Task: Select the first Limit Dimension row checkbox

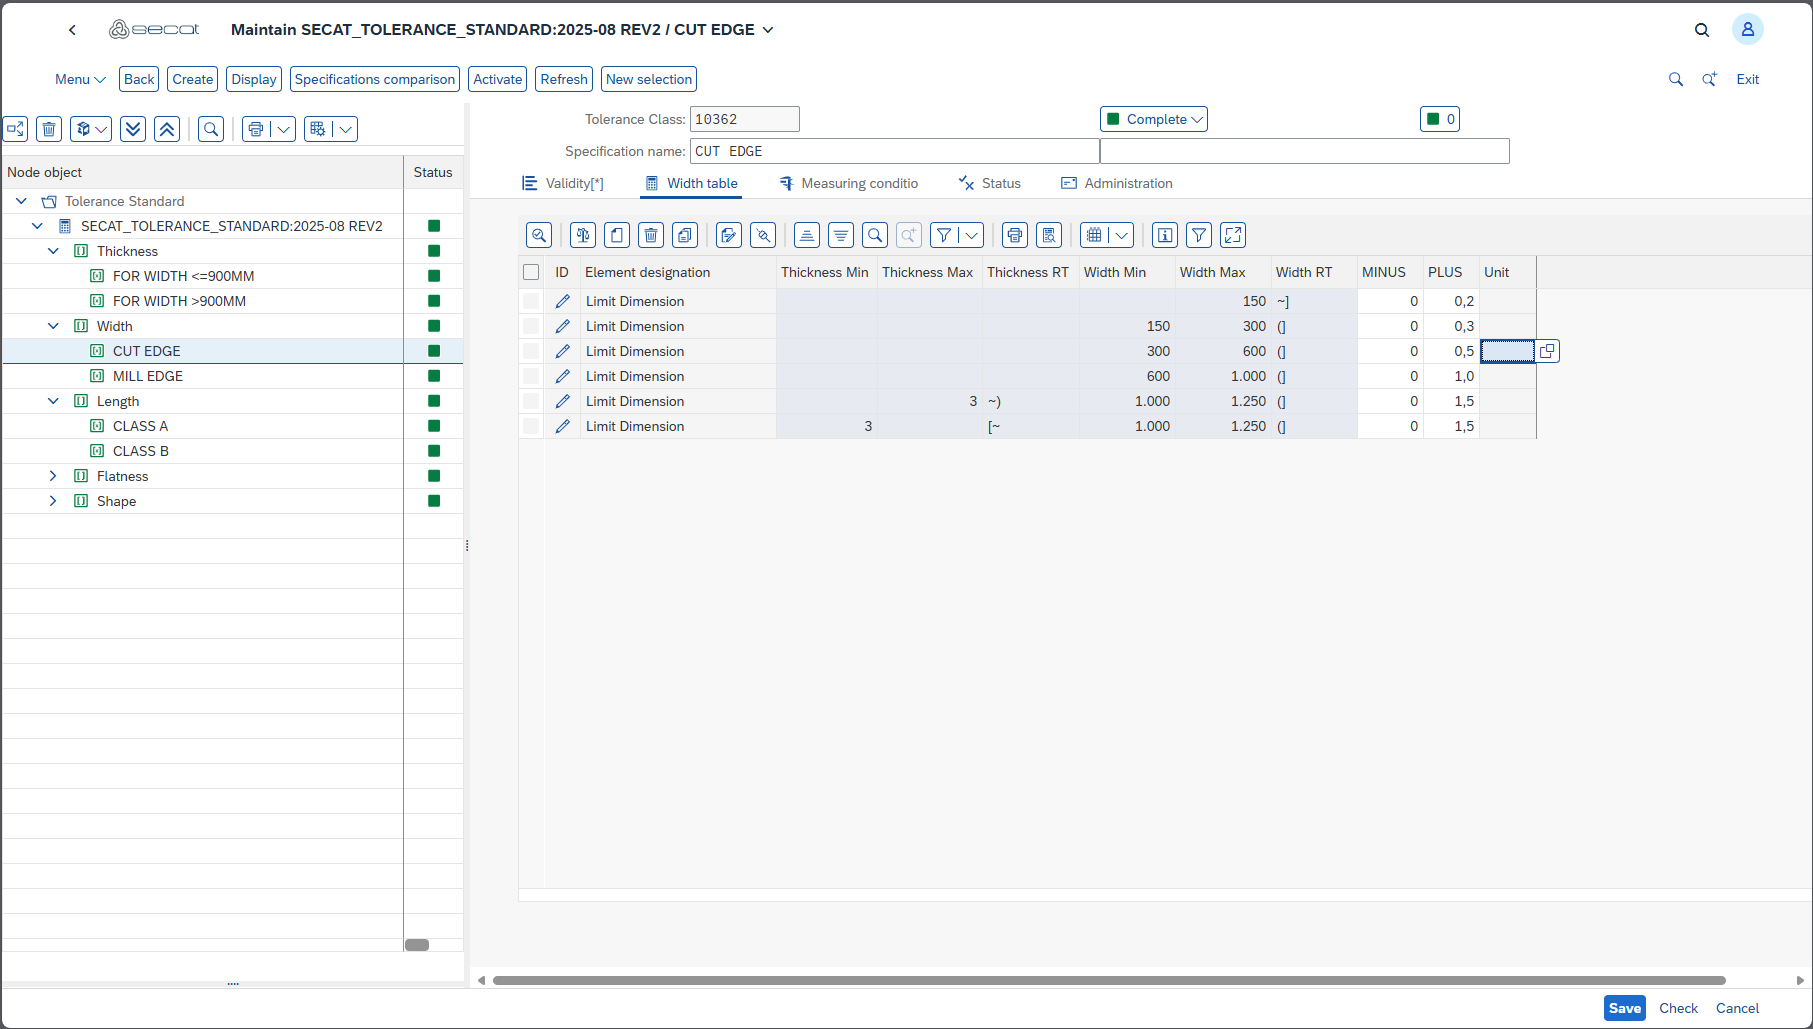Action: pos(531,301)
